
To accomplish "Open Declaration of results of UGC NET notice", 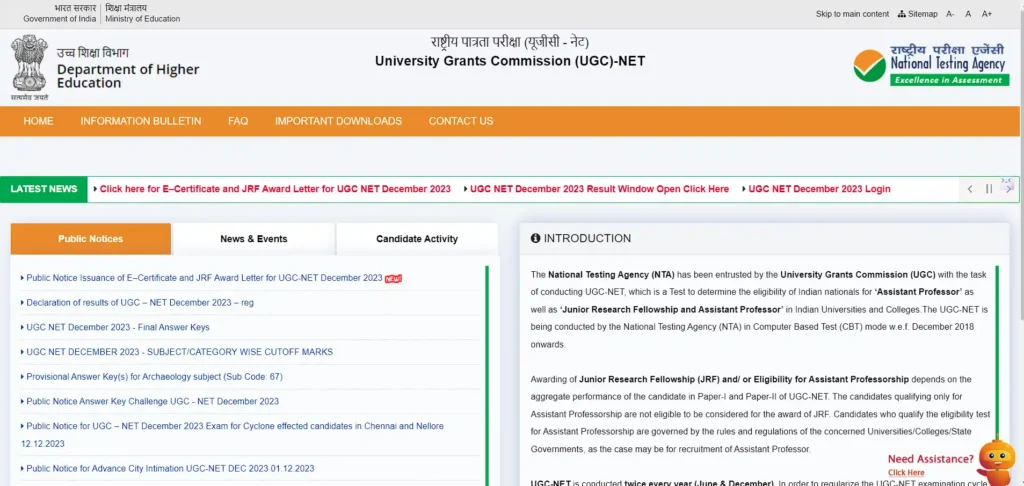I will pyautogui.click(x=140, y=302).
